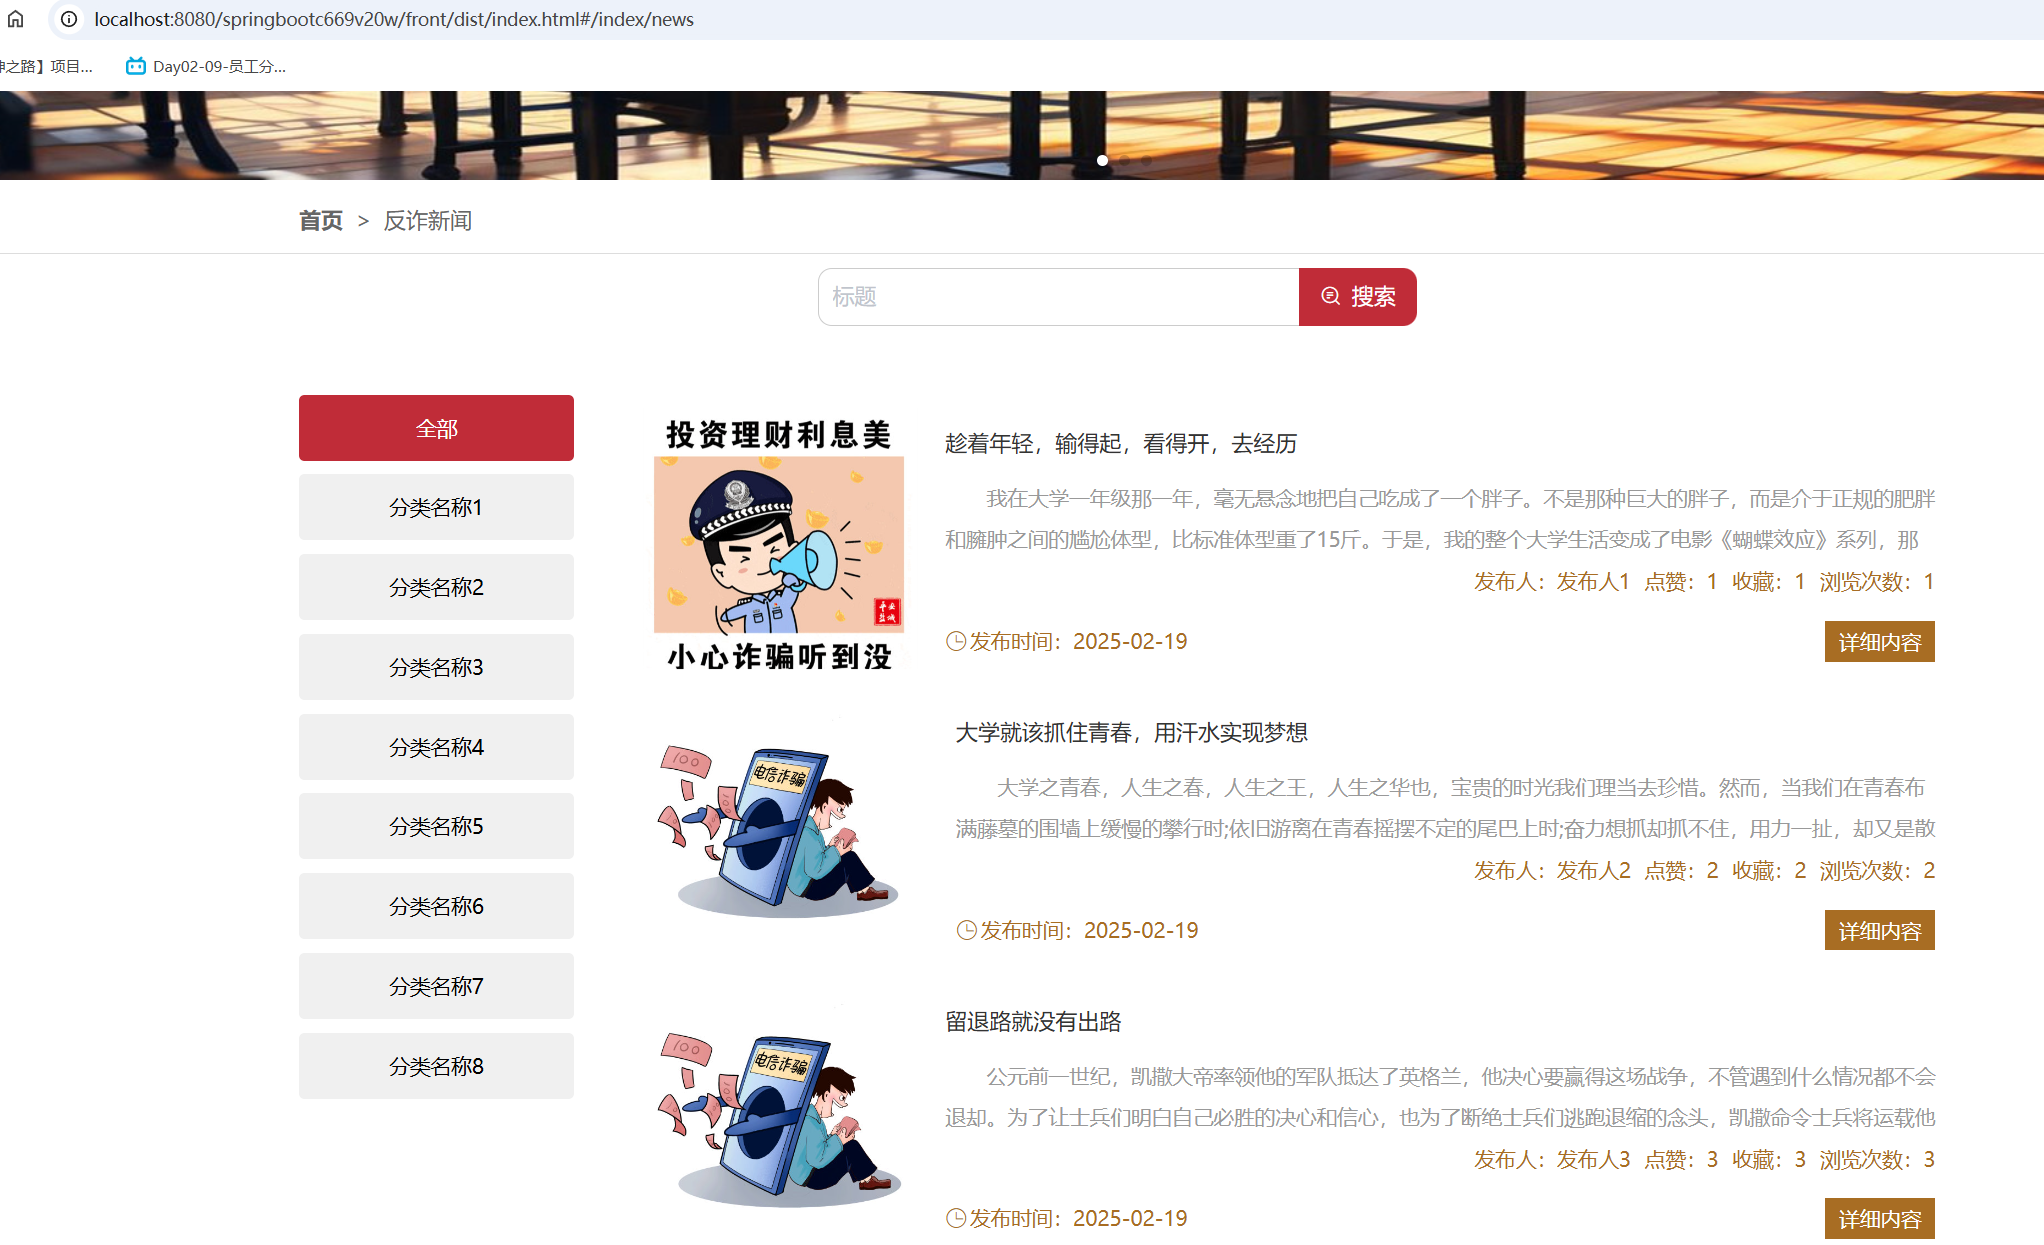Click the clock icon beside the first publish date
The image size is (2044, 1245).
click(956, 642)
